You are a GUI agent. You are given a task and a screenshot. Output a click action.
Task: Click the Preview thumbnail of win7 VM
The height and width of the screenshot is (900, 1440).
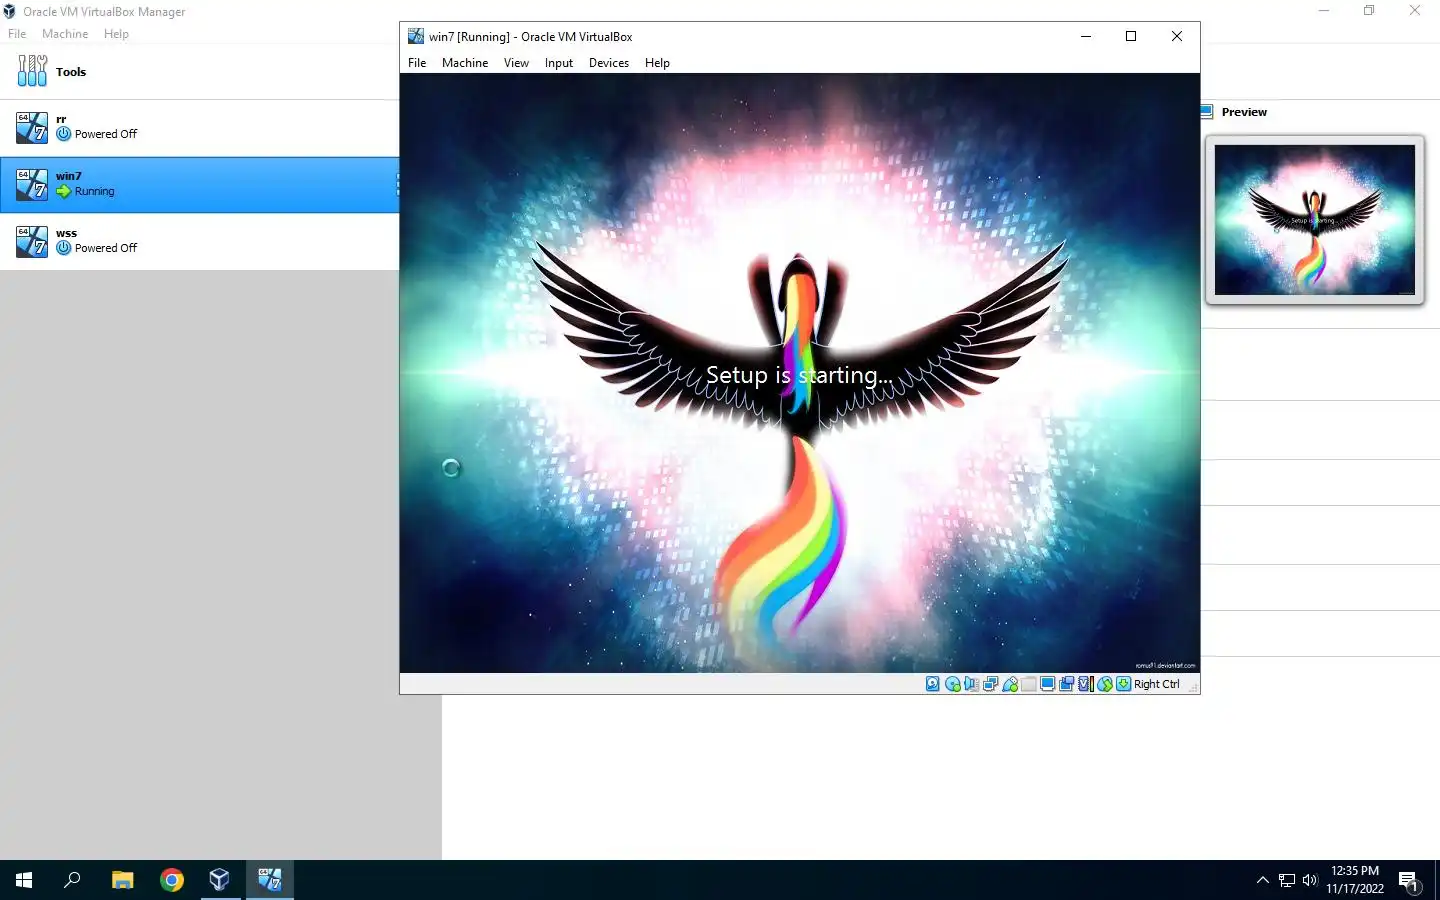tap(1315, 220)
